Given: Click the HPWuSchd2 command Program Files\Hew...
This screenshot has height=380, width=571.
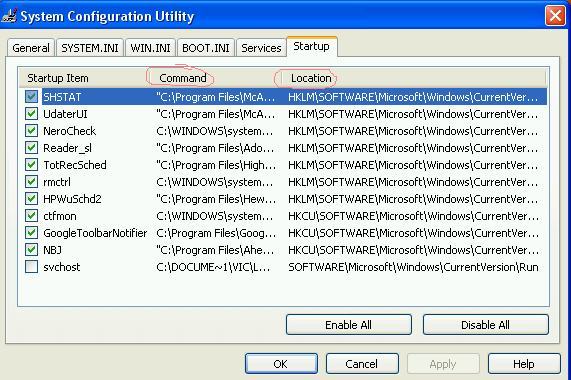Looking at the screenshot, I should pyautogui.click(x=216, y=199).
